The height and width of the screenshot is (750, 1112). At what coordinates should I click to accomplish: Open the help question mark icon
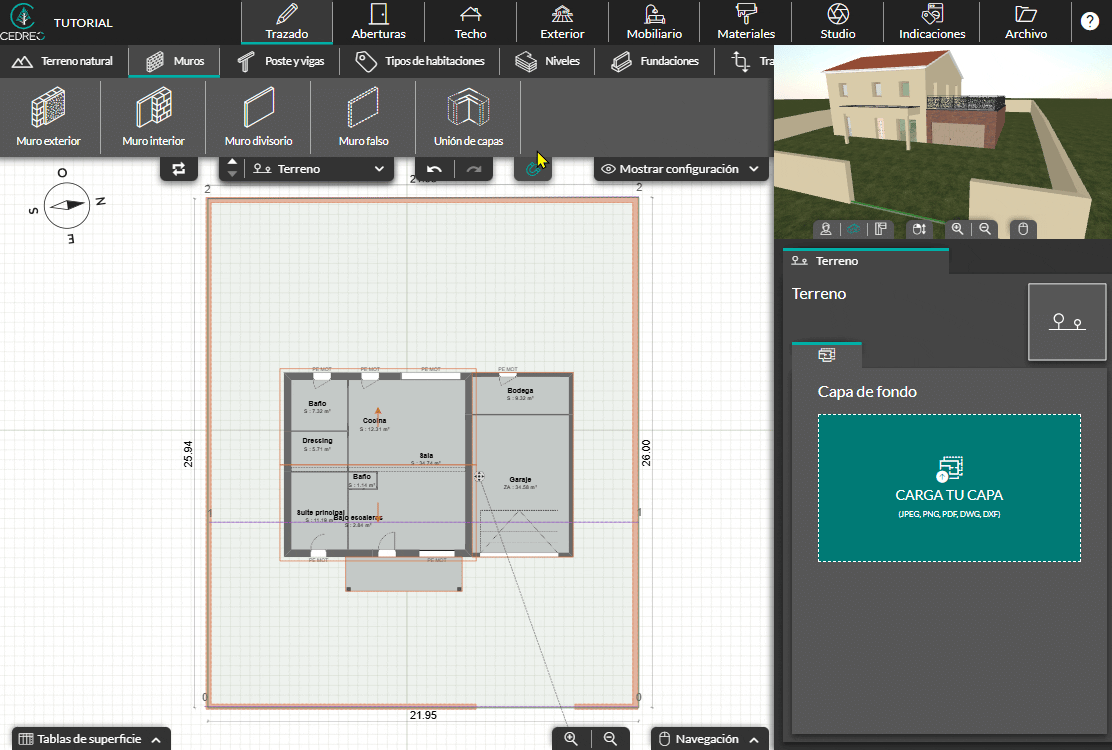(x=1089, y=21)
